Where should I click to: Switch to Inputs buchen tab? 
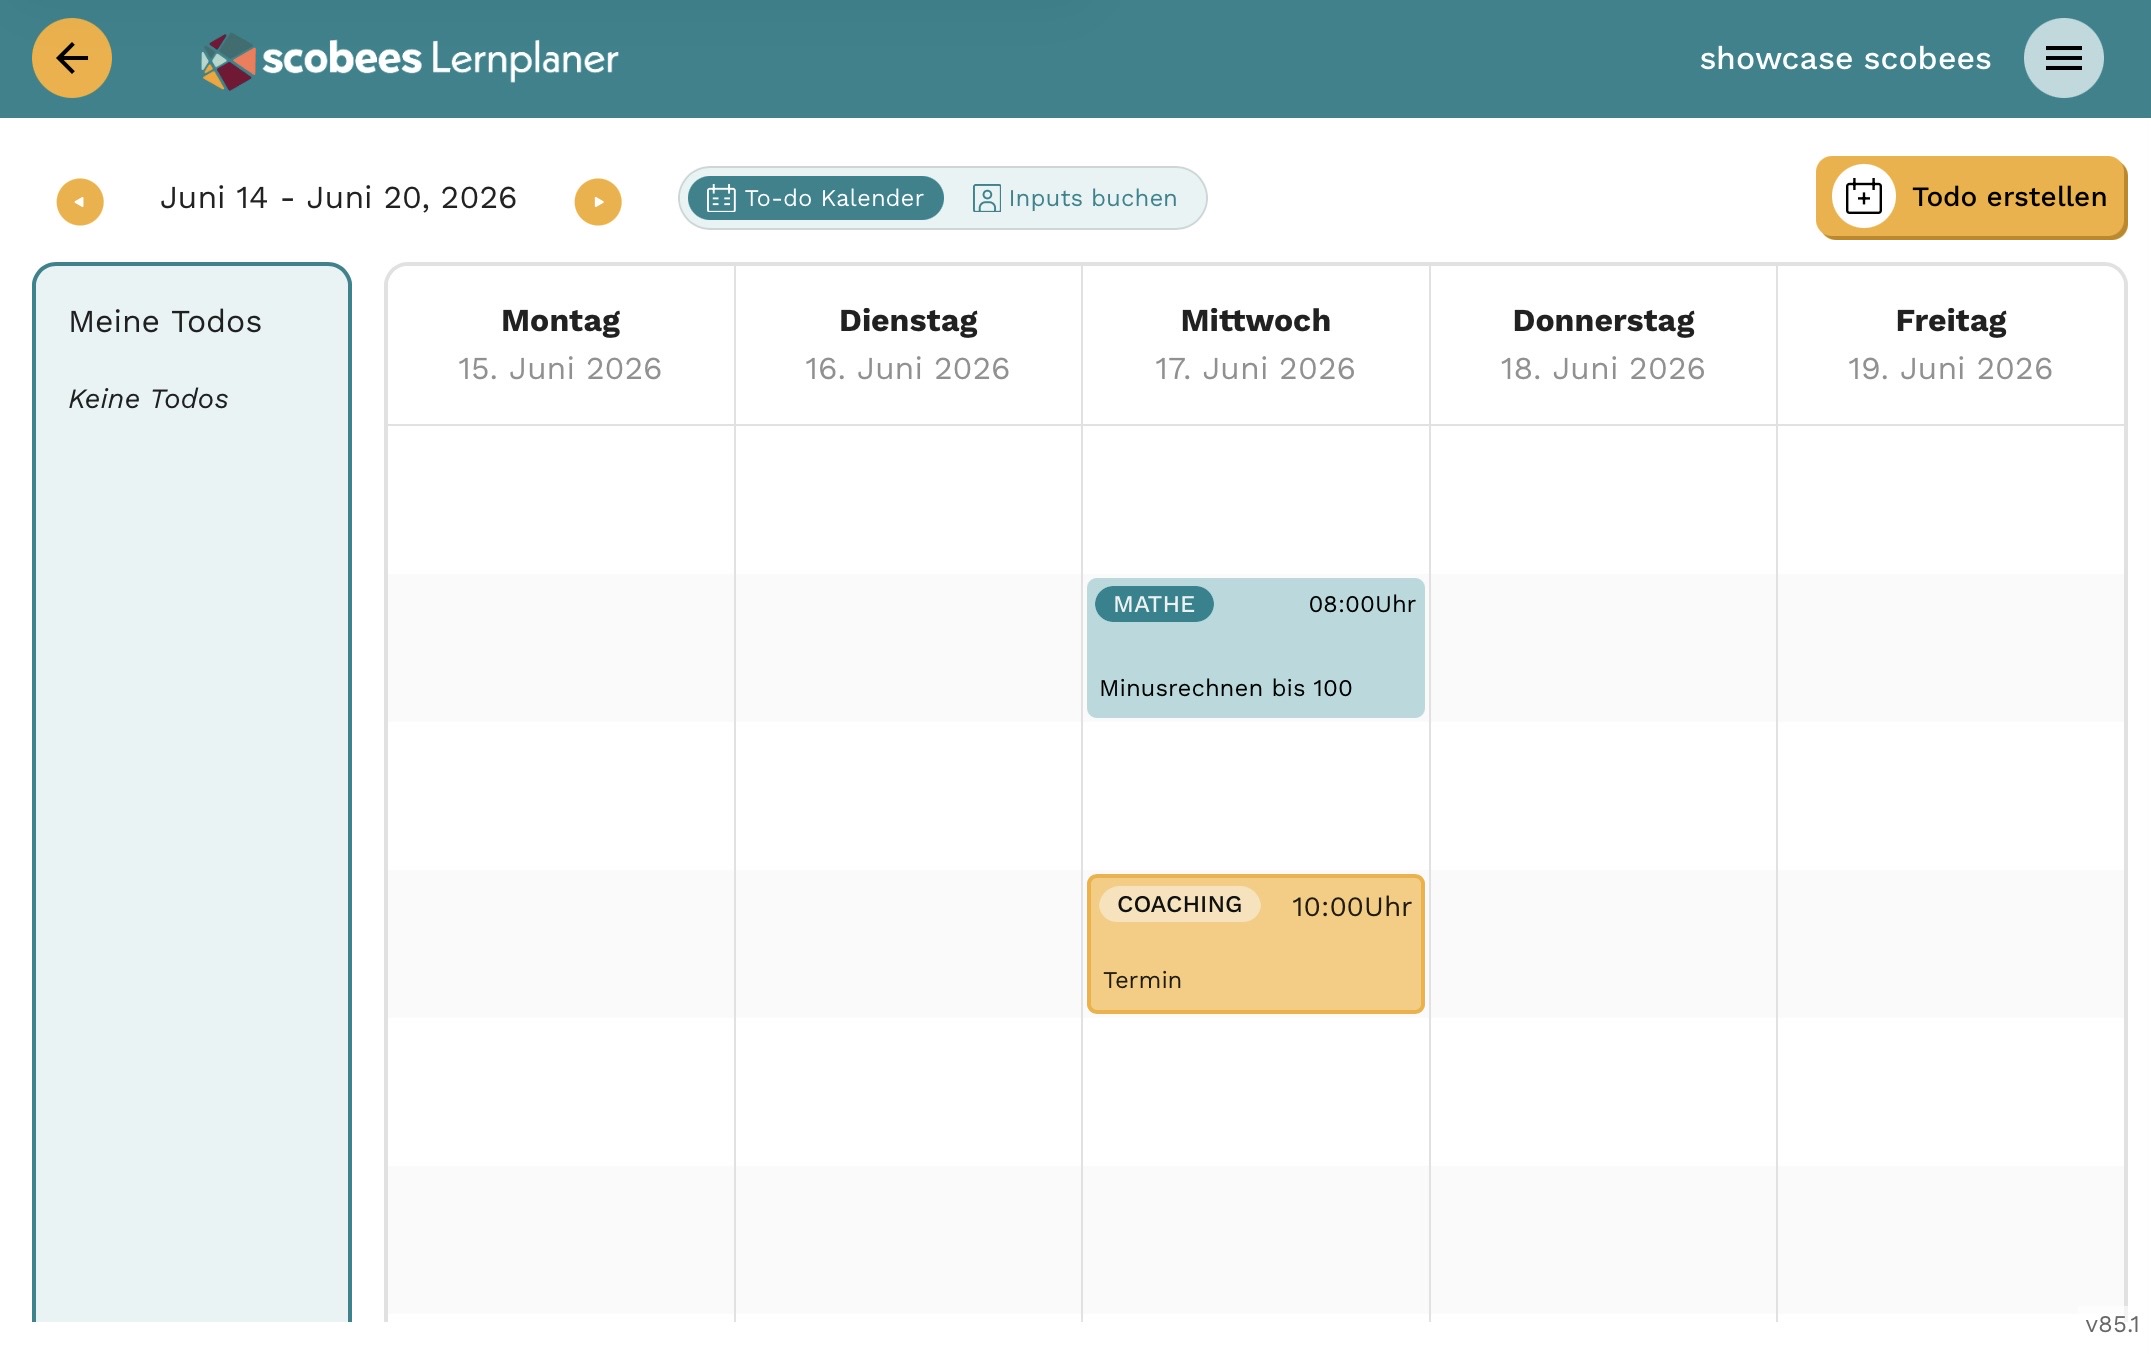[1075, 198]
